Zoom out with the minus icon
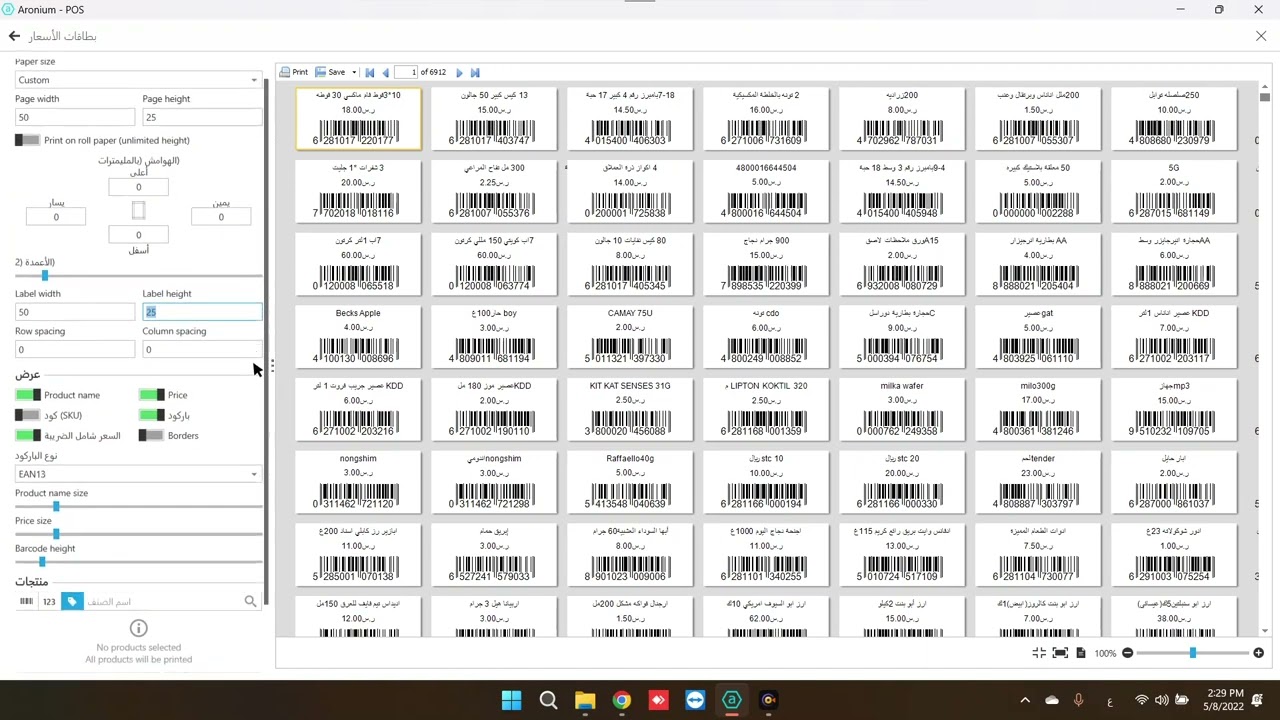Screen dimensions: 1280x720 click(1127, 653)
